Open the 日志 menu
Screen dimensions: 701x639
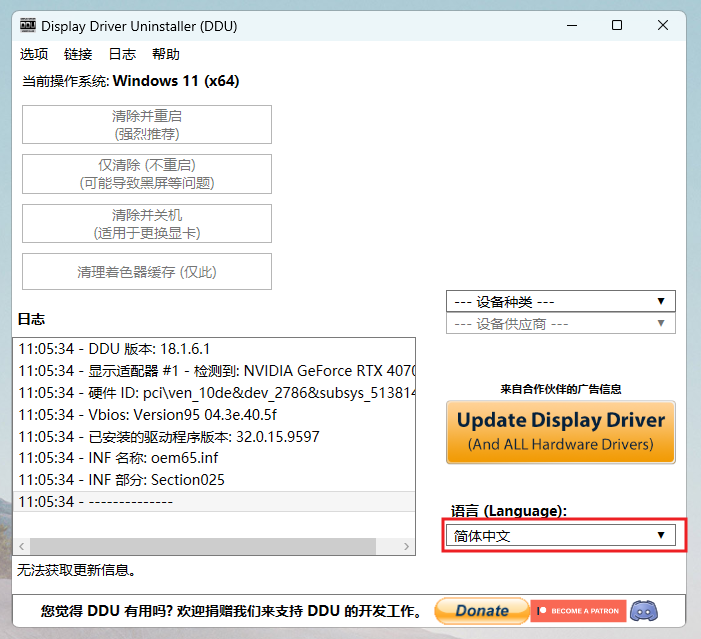[122, 54]
